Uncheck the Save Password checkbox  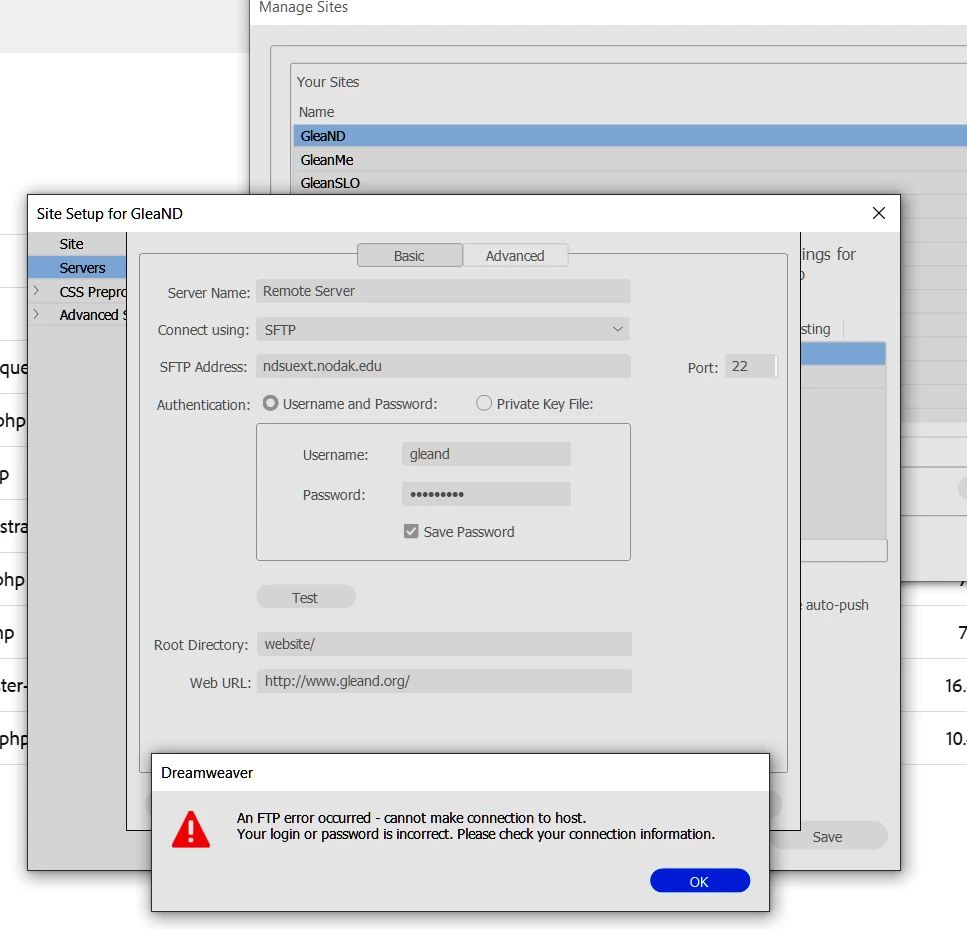[411, 531]
